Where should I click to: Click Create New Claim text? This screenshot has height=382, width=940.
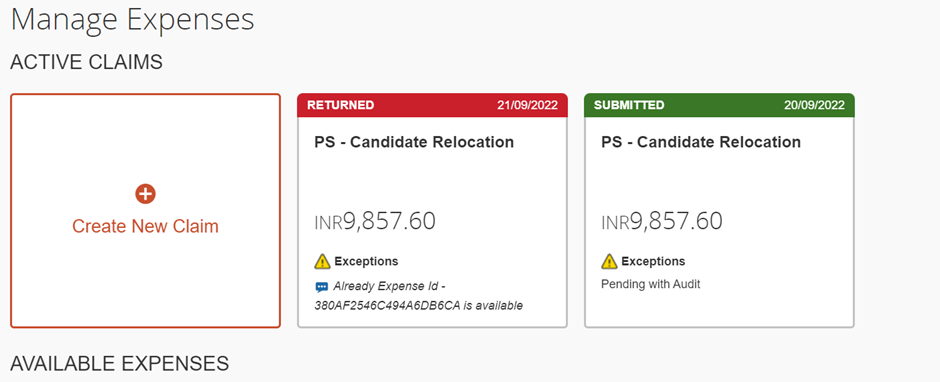coord(145,226)
